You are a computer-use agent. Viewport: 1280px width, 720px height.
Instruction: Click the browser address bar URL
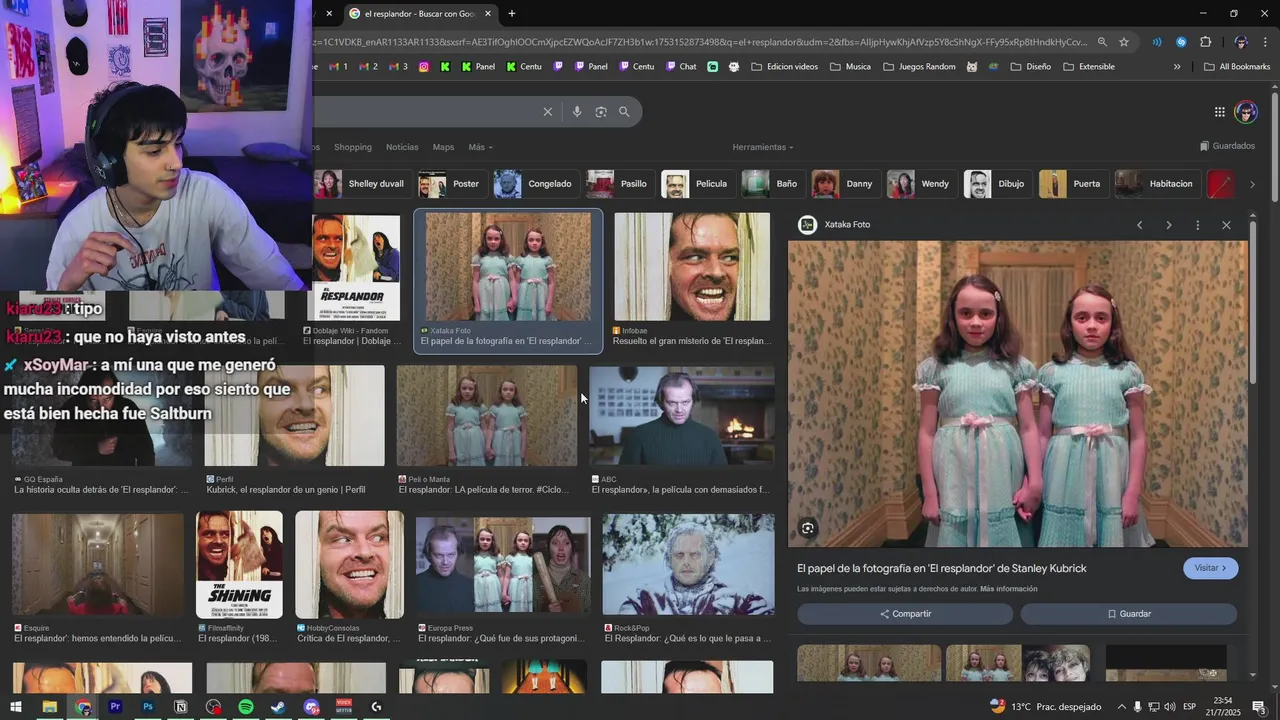point(700,42)
